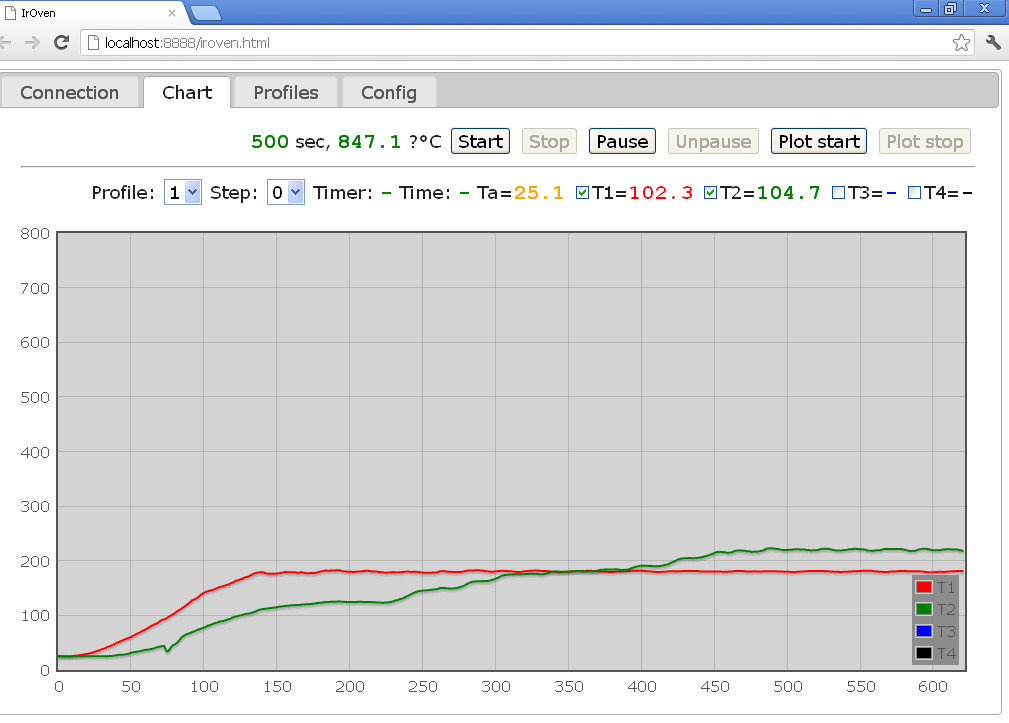The image size is (1009, 723).
Task: Enable the T3 sensor checkbox
Action: (x=839, y=193)
